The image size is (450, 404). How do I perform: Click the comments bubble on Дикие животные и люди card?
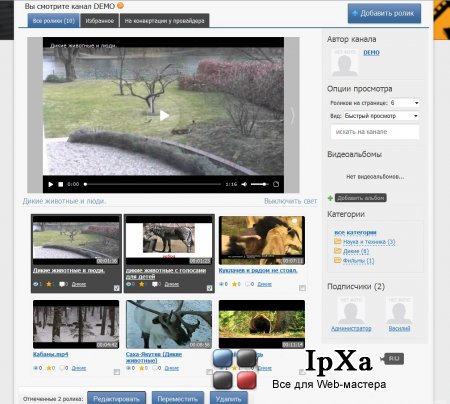[62, 284]
